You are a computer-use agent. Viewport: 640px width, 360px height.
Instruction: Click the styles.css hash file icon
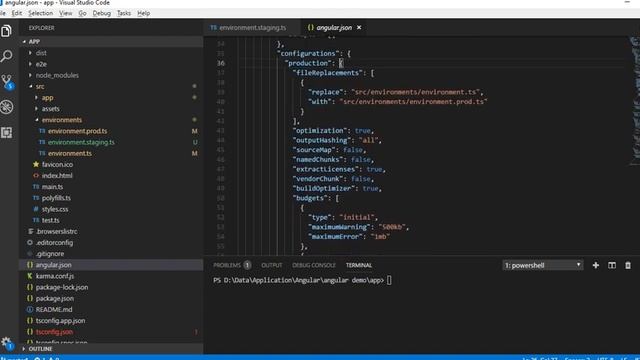coord(36,209)
